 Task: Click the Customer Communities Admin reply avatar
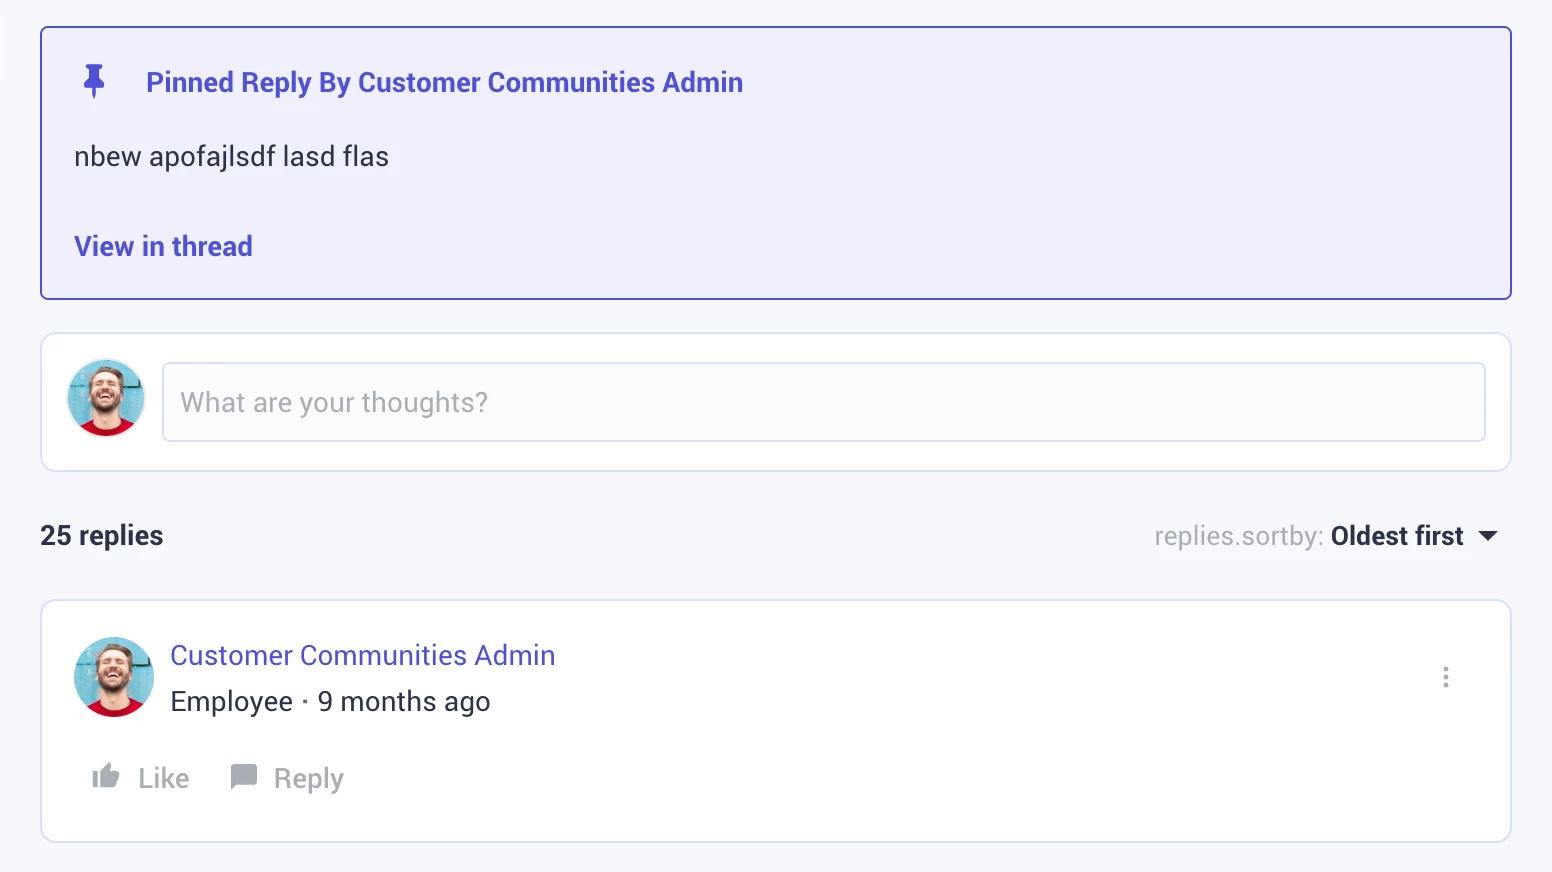[114, 677]
